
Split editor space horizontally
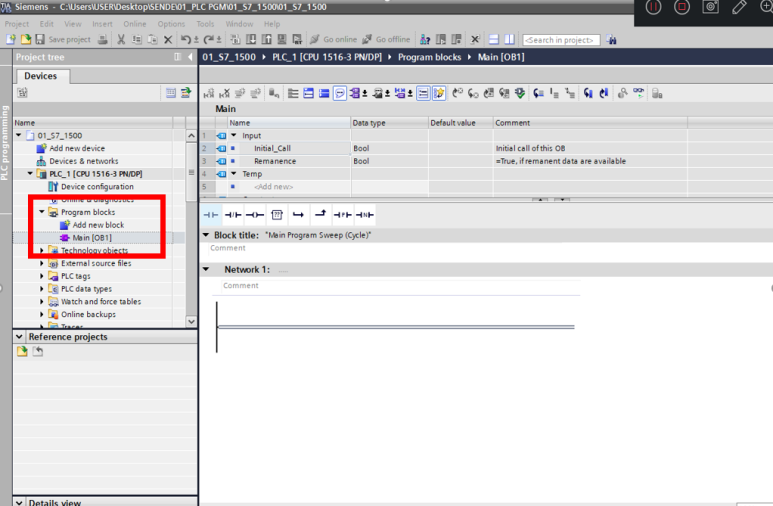(x=493, y=39)
